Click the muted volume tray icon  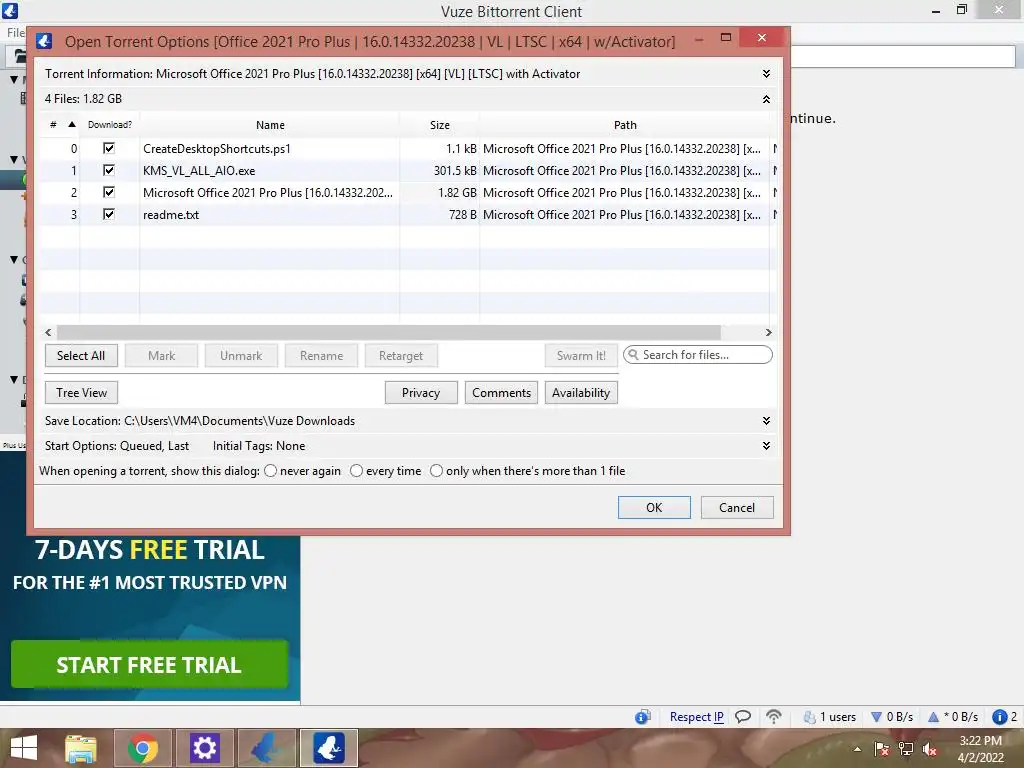[x=930, y=750]
